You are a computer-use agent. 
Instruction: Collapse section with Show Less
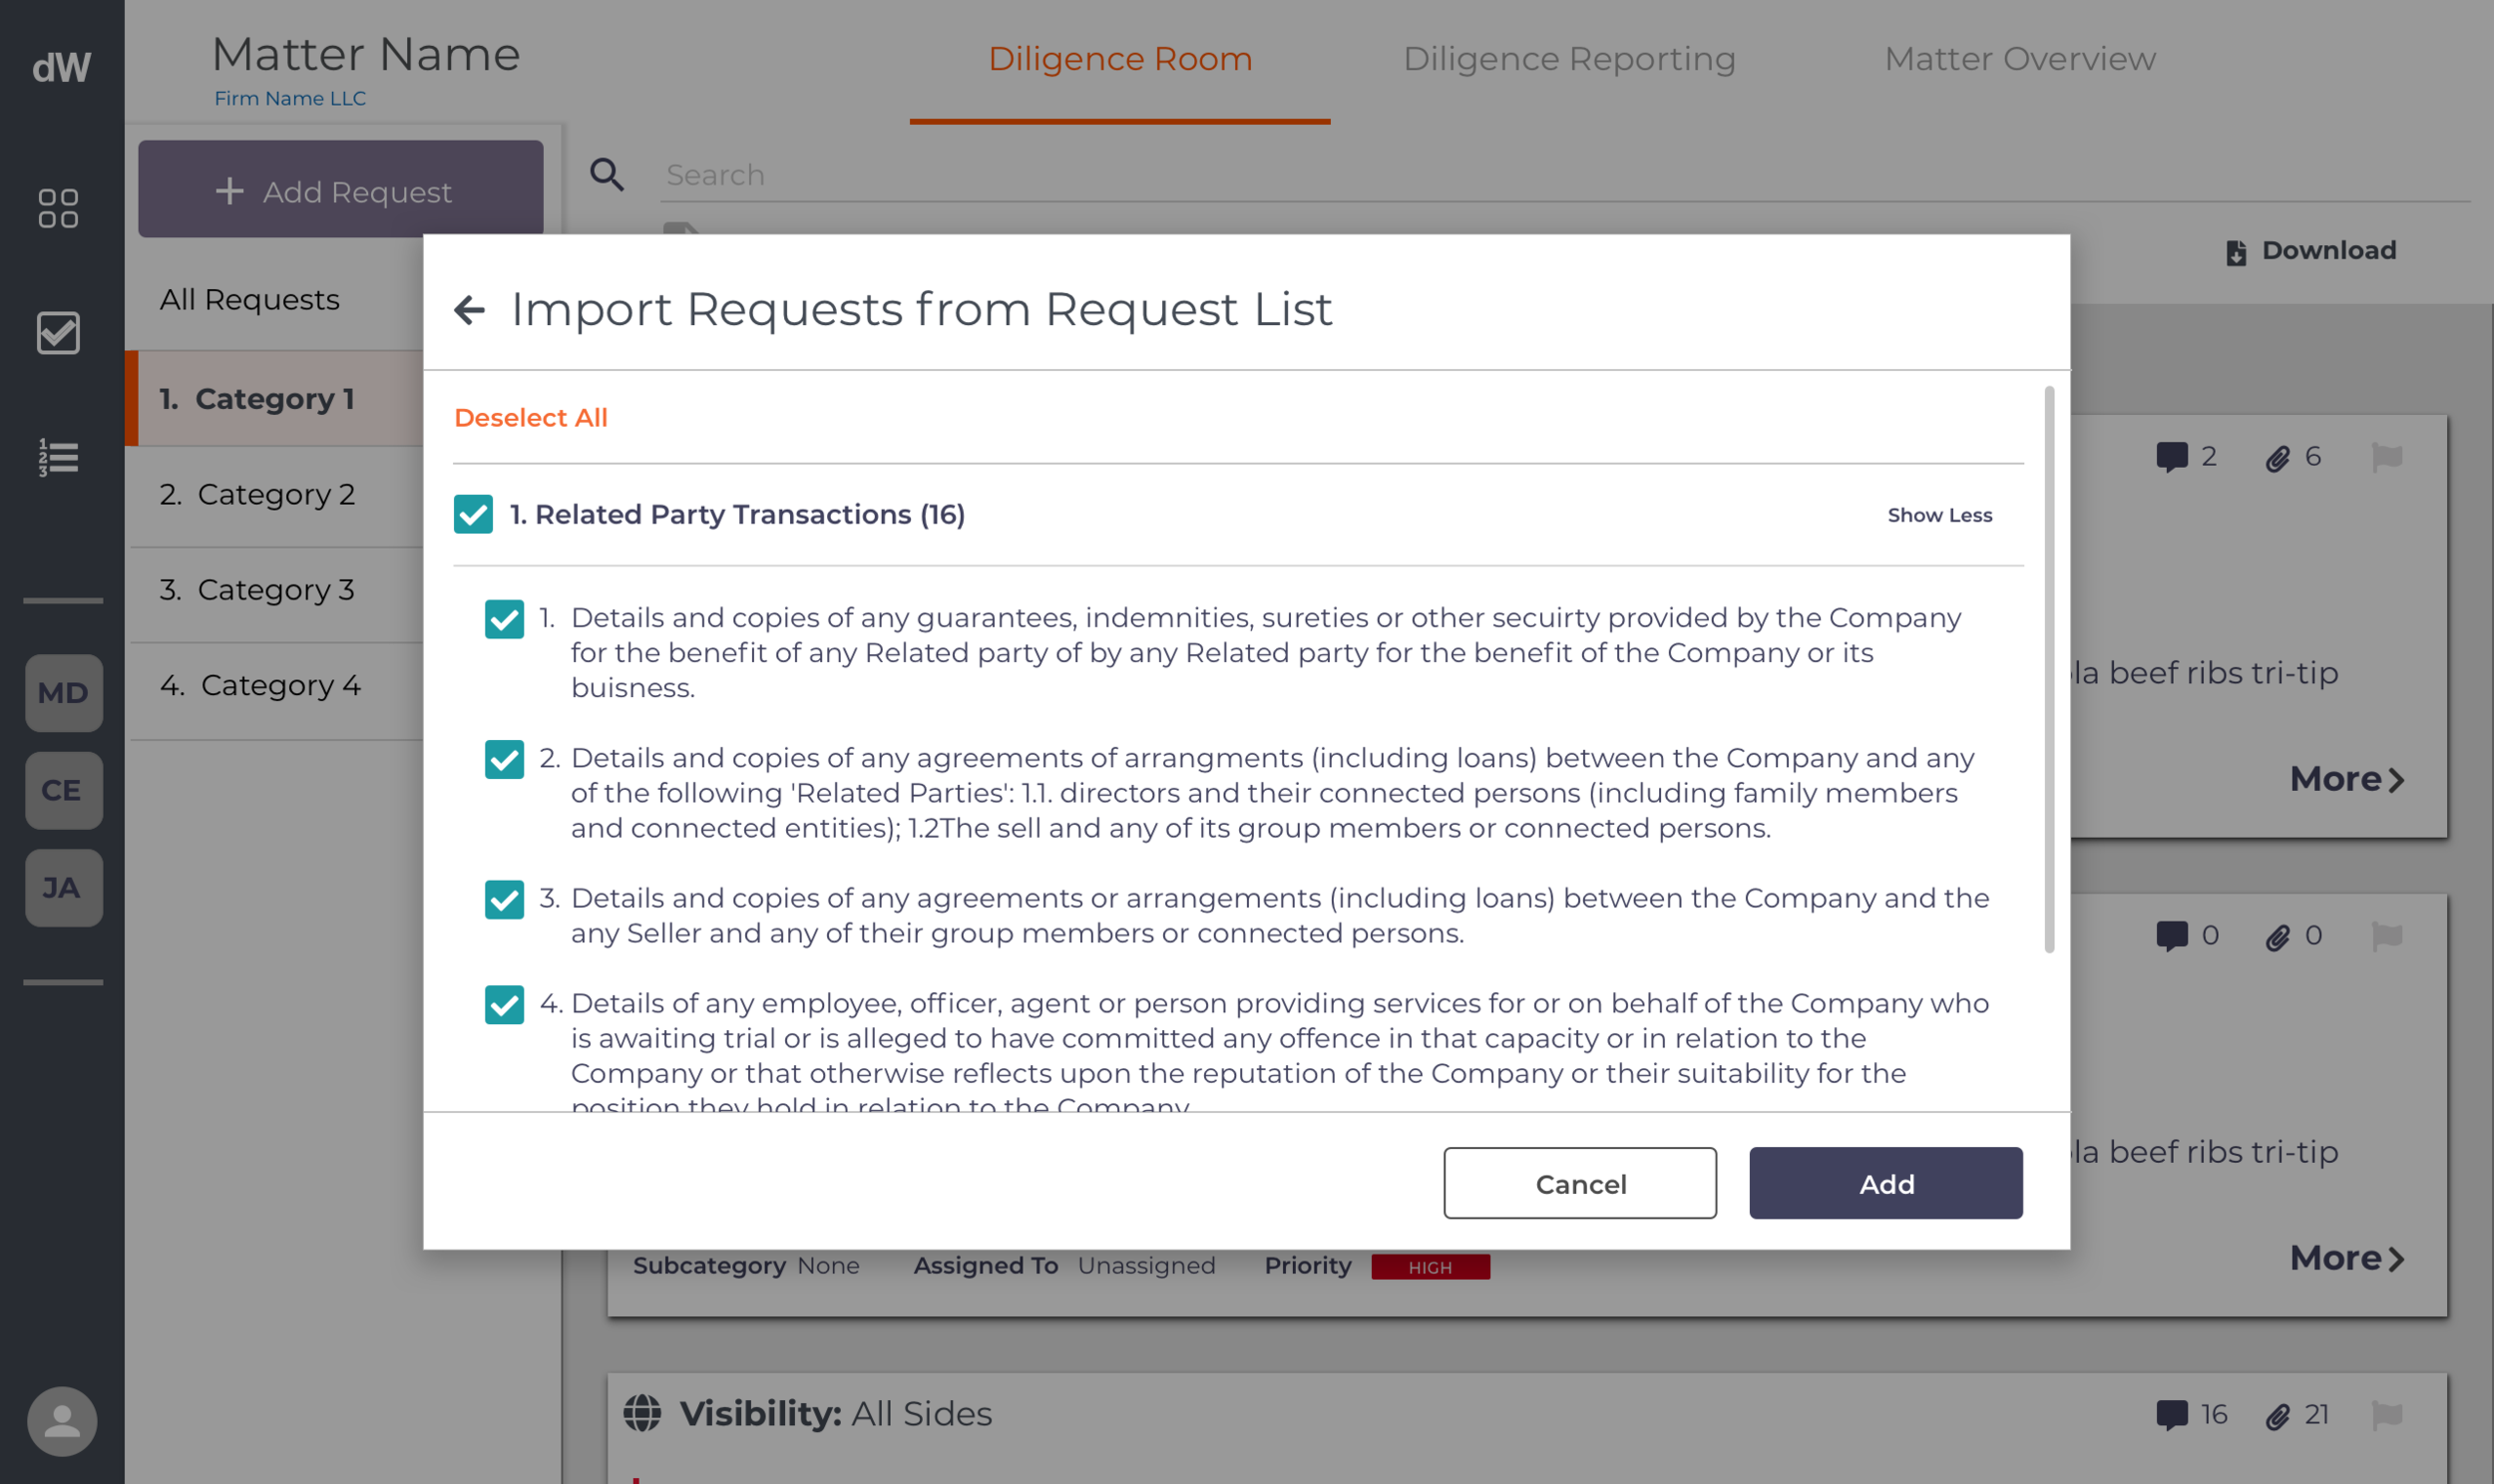click(1939, 515)
